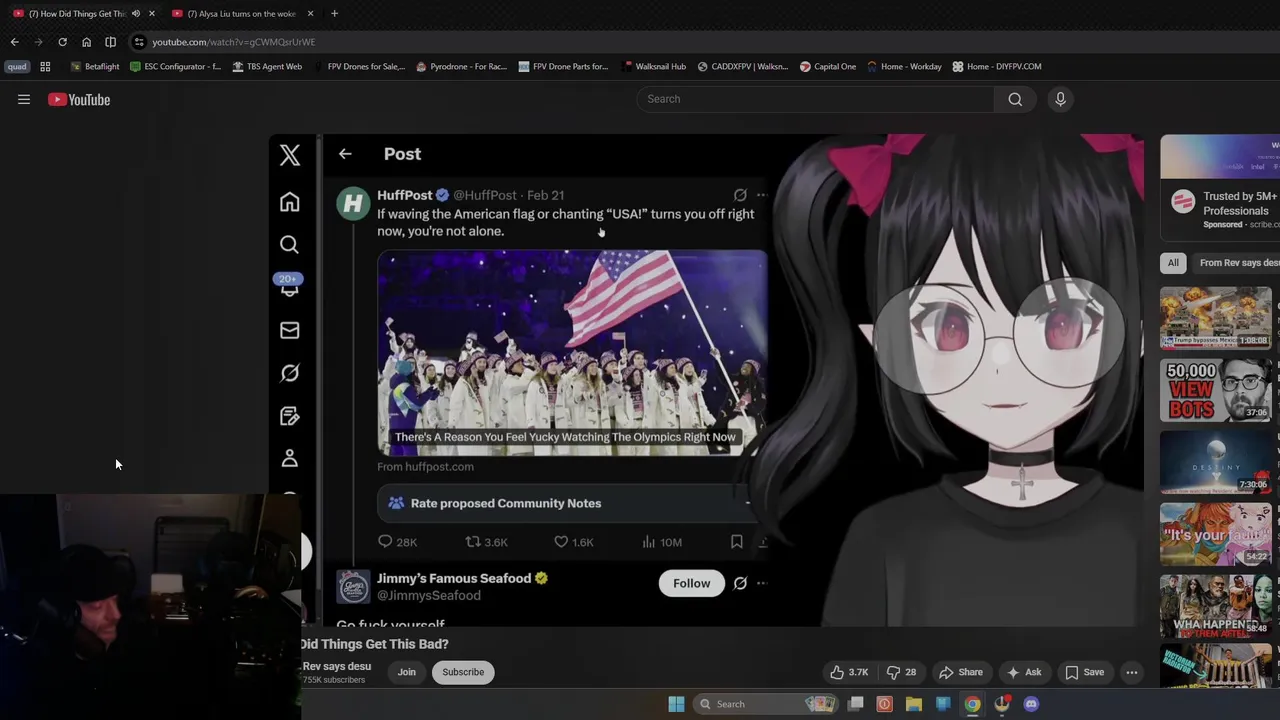Open the browser home page button
The width and height of the screenshot is (1280, 720).
[x=86, y=42]
